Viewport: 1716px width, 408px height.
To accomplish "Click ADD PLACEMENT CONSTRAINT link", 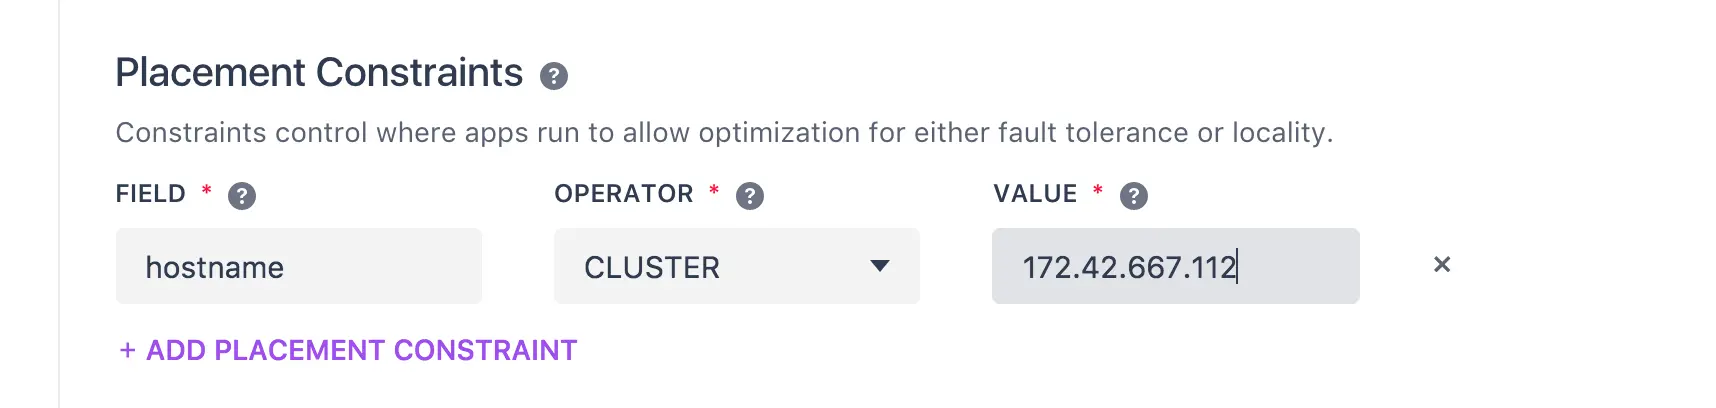I will (348, 350).
